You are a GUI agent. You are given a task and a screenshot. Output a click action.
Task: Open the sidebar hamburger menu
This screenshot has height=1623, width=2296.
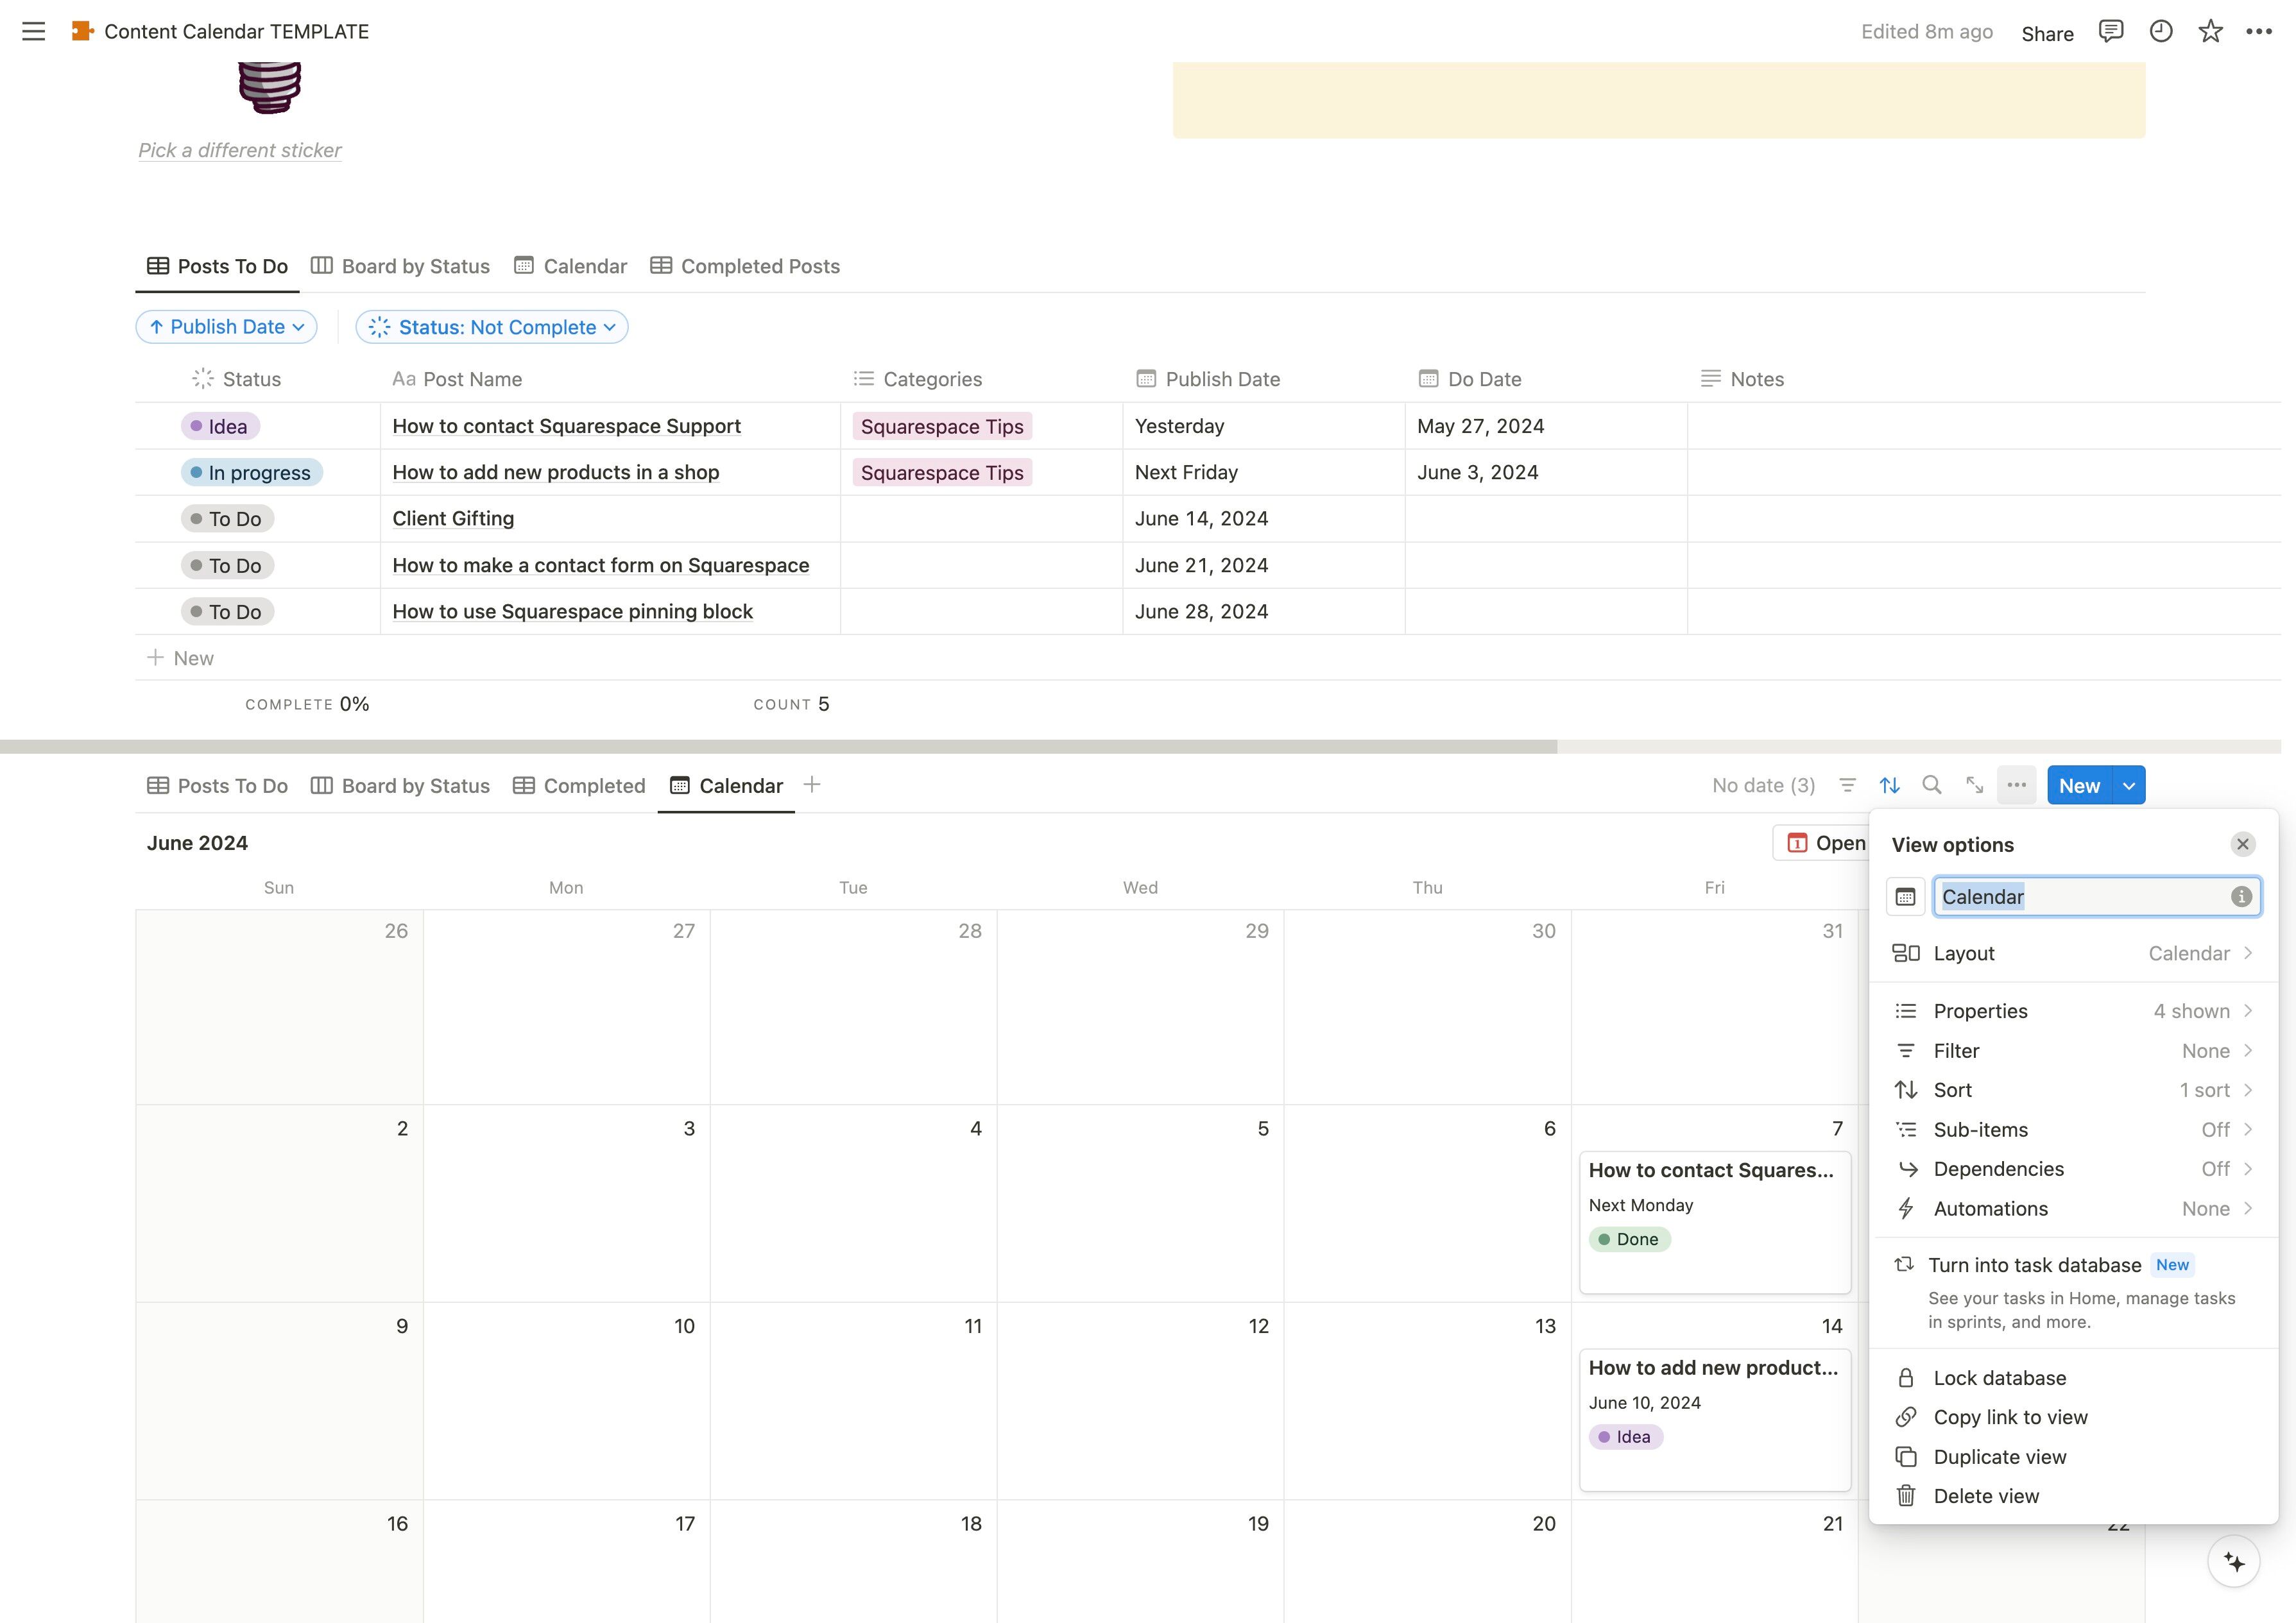pos(33,31)
